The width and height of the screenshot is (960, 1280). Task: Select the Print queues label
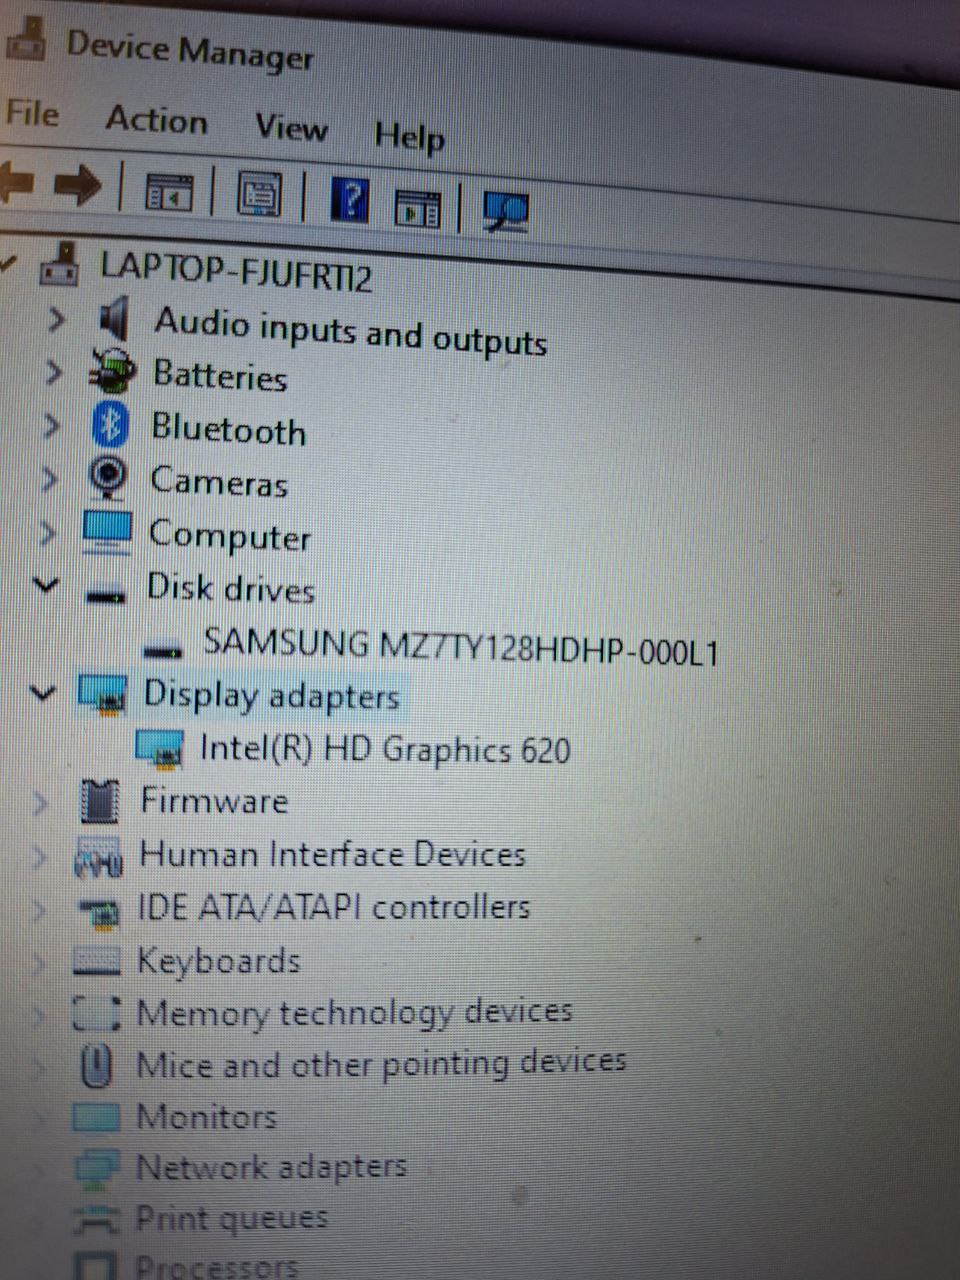[231, 1218]
